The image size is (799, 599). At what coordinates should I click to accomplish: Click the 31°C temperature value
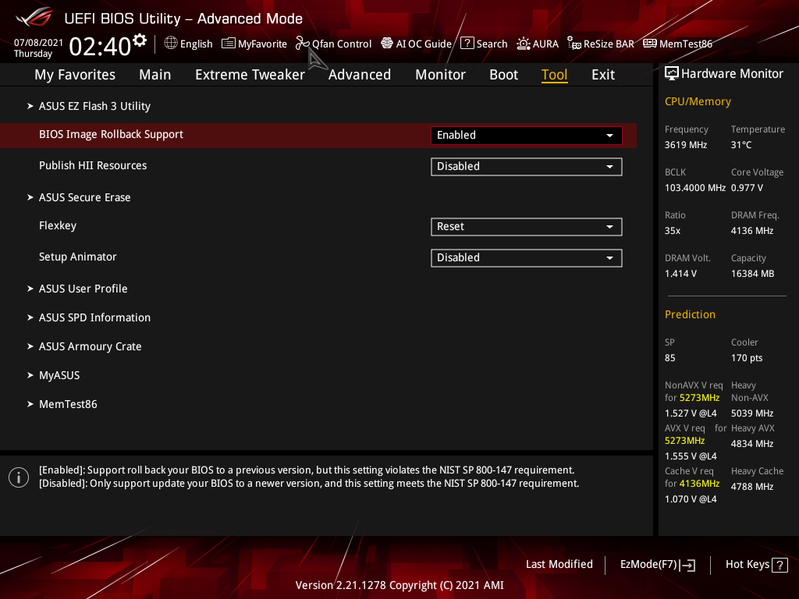point(741,145)
